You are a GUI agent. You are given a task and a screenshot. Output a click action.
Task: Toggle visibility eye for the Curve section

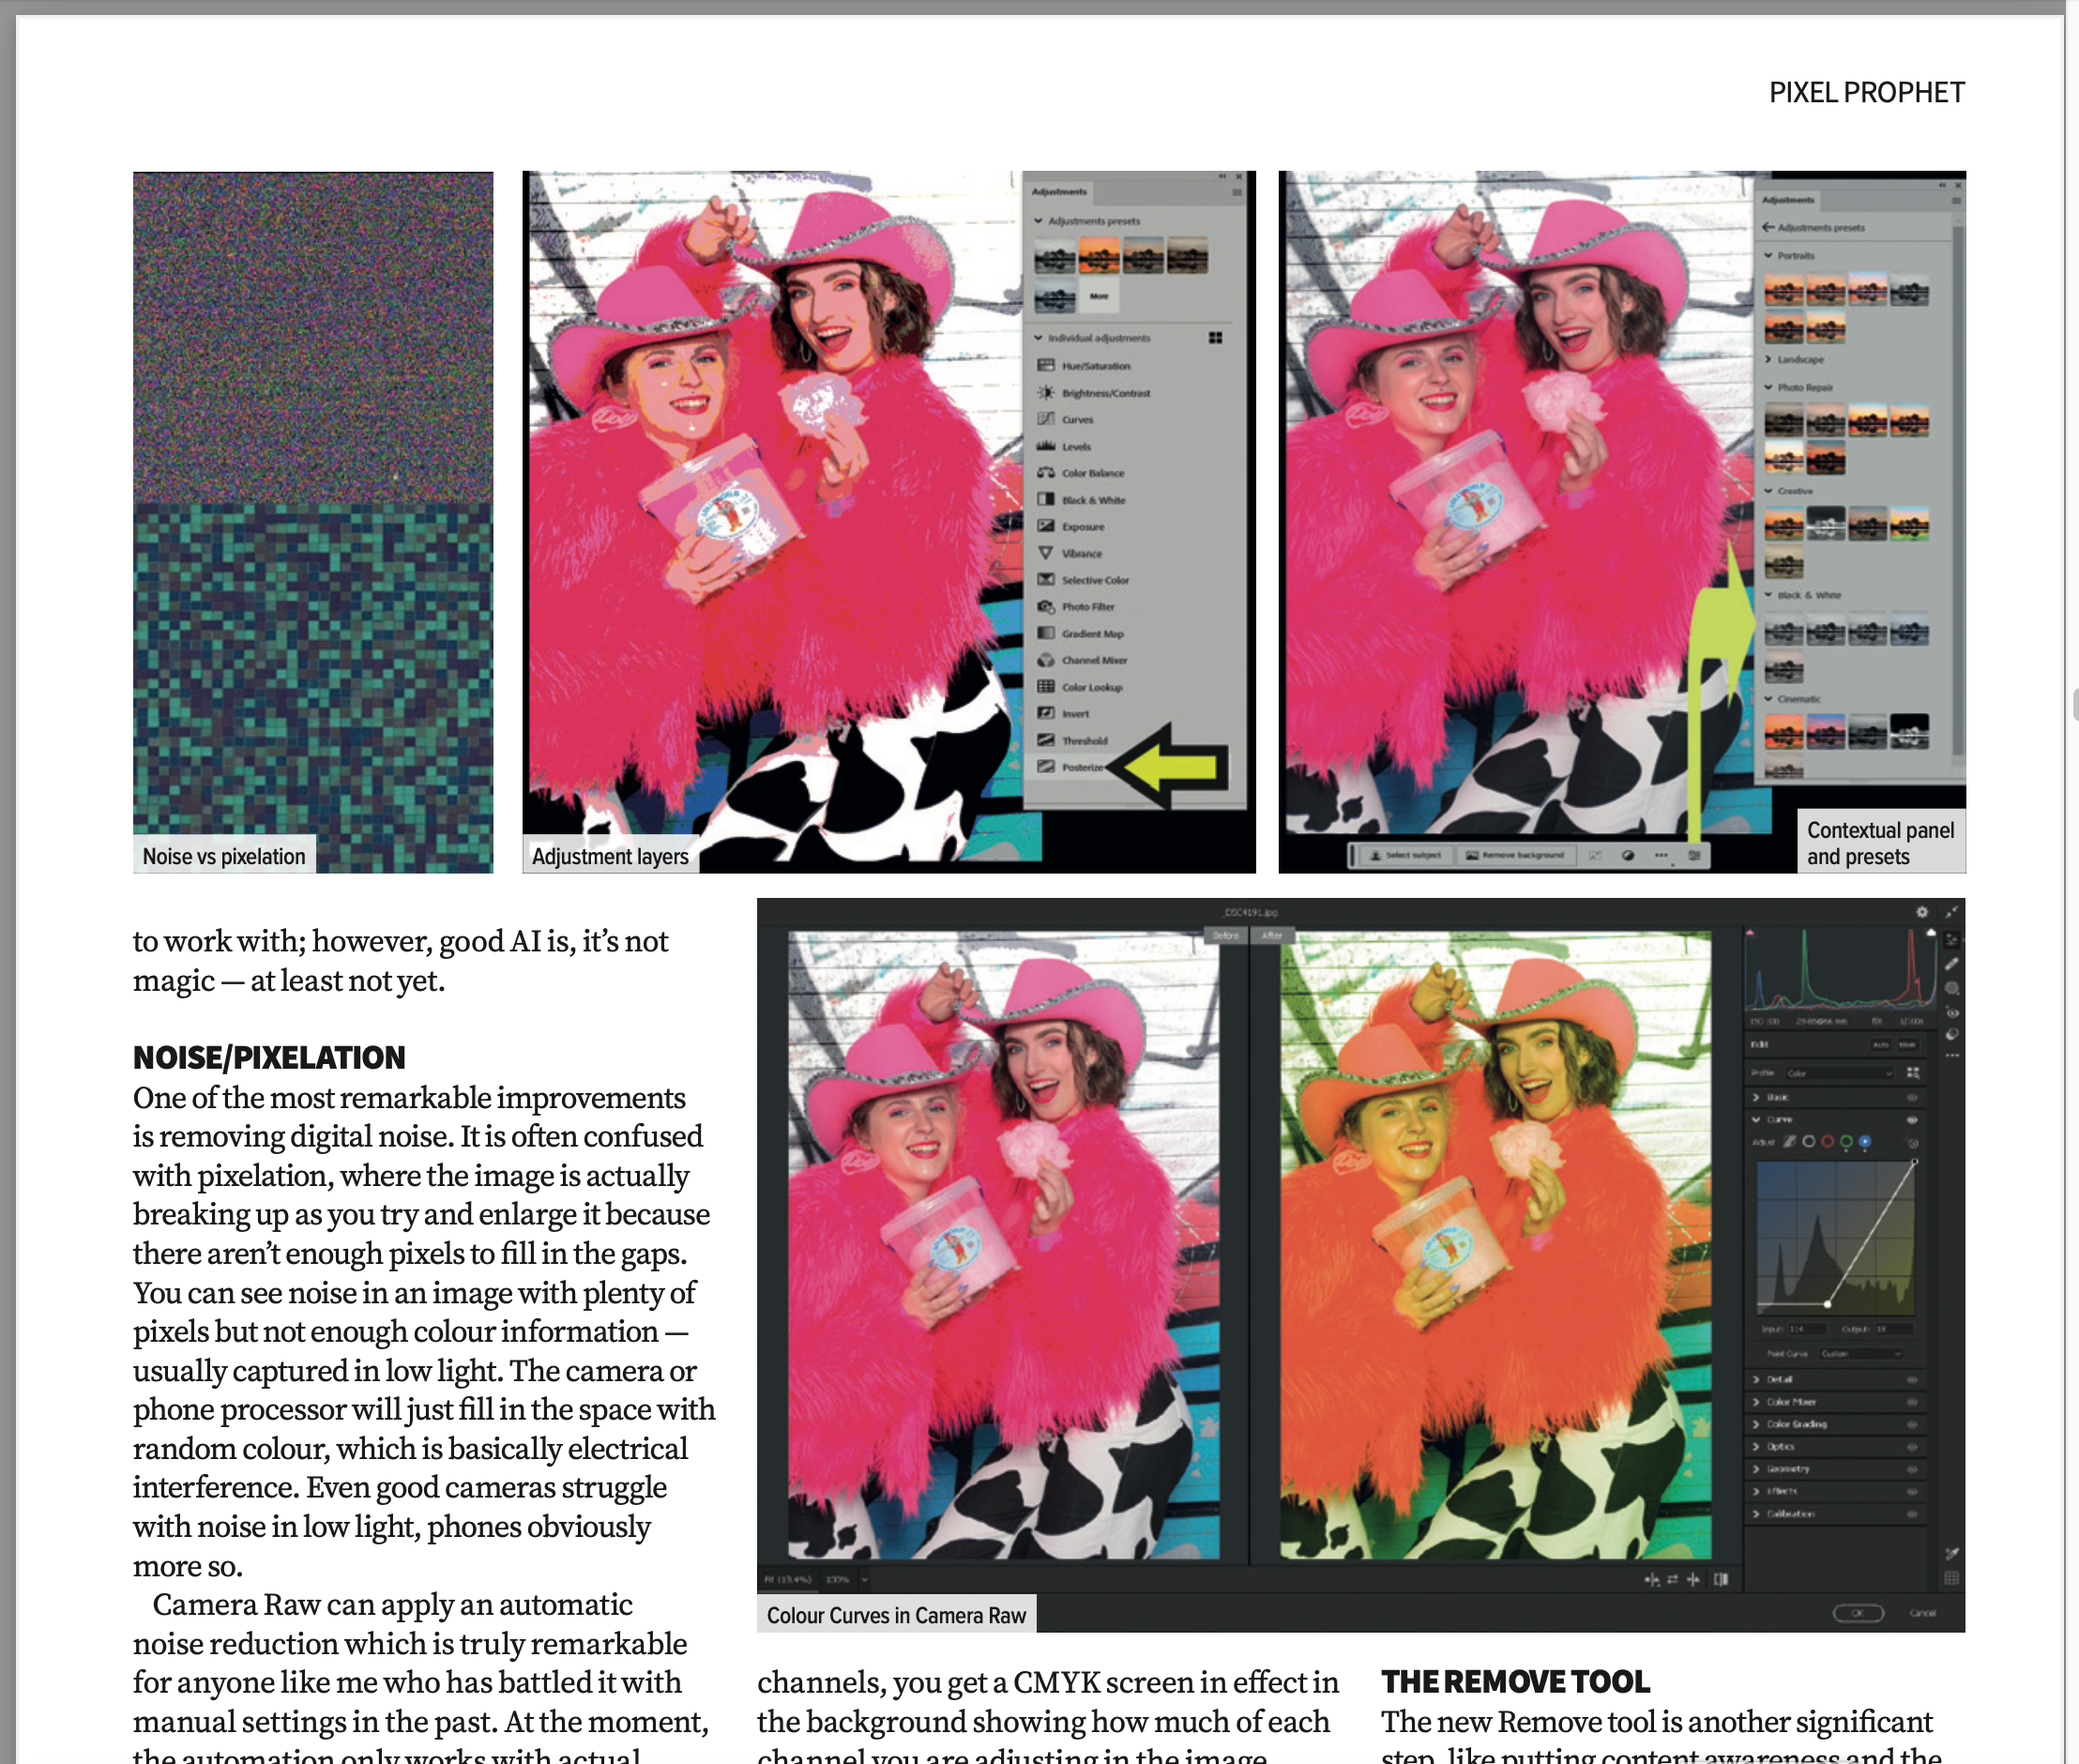(x=1912, y=1120)
